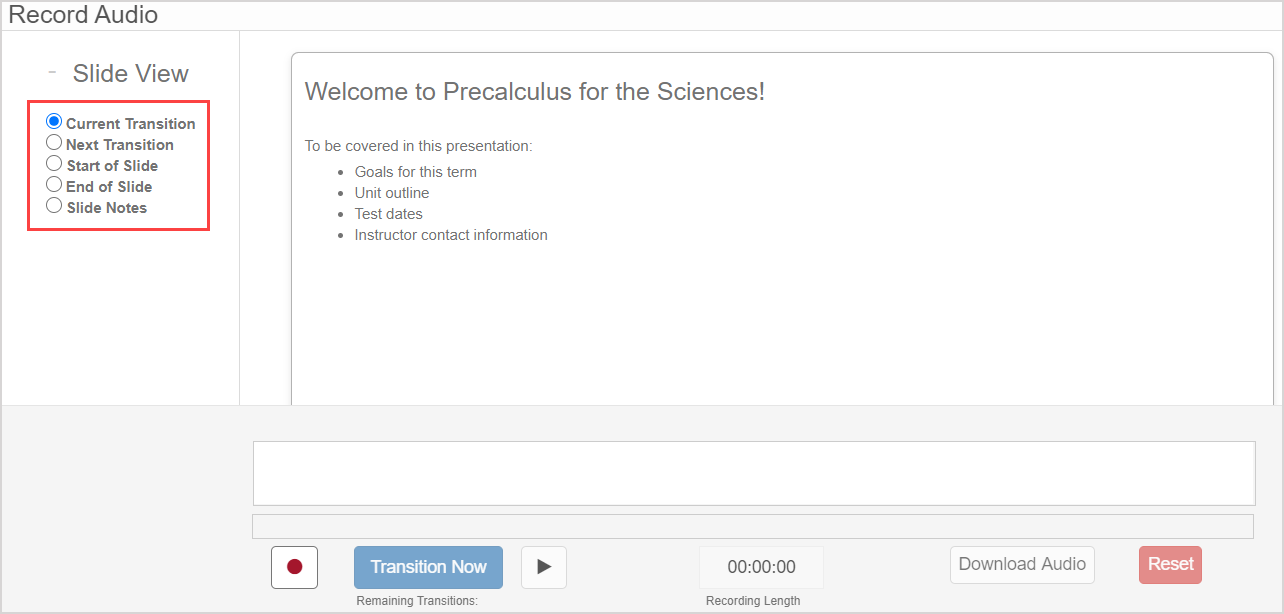Image resolution: width=1284 pixels, height=614 pixels.
Task: Click the Welcome to Precalculus slide title
Action: 534,92
